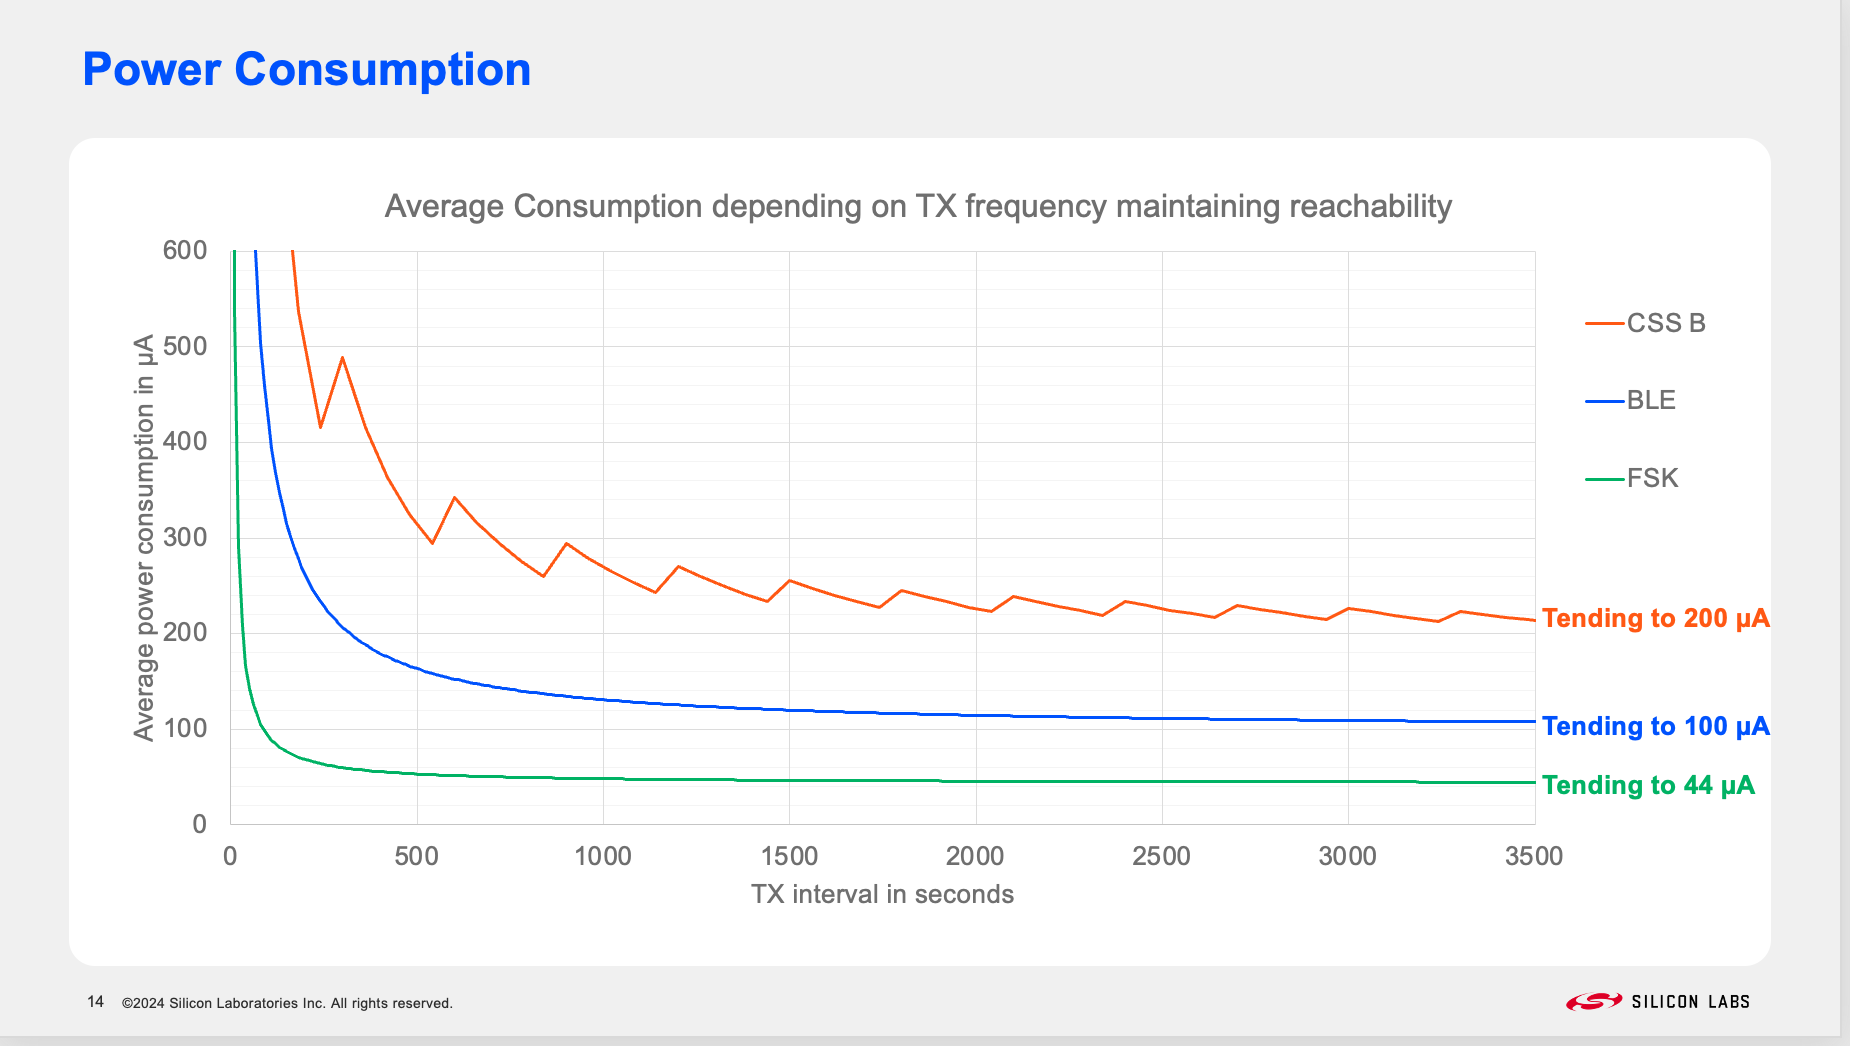Click the orange CSS B legend line
Screen dimensions: 1850x1046
1604,324
